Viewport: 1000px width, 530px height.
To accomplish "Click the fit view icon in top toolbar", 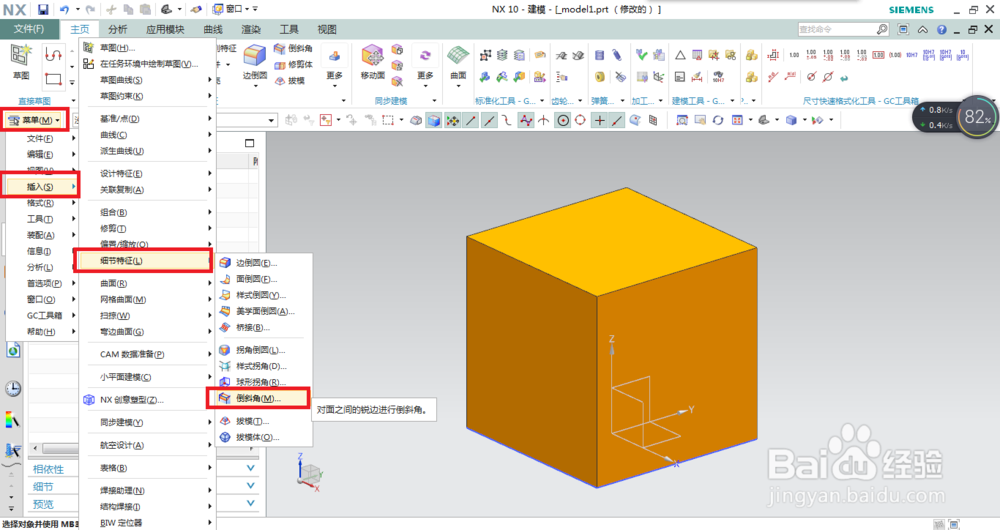I will point(682,120).
